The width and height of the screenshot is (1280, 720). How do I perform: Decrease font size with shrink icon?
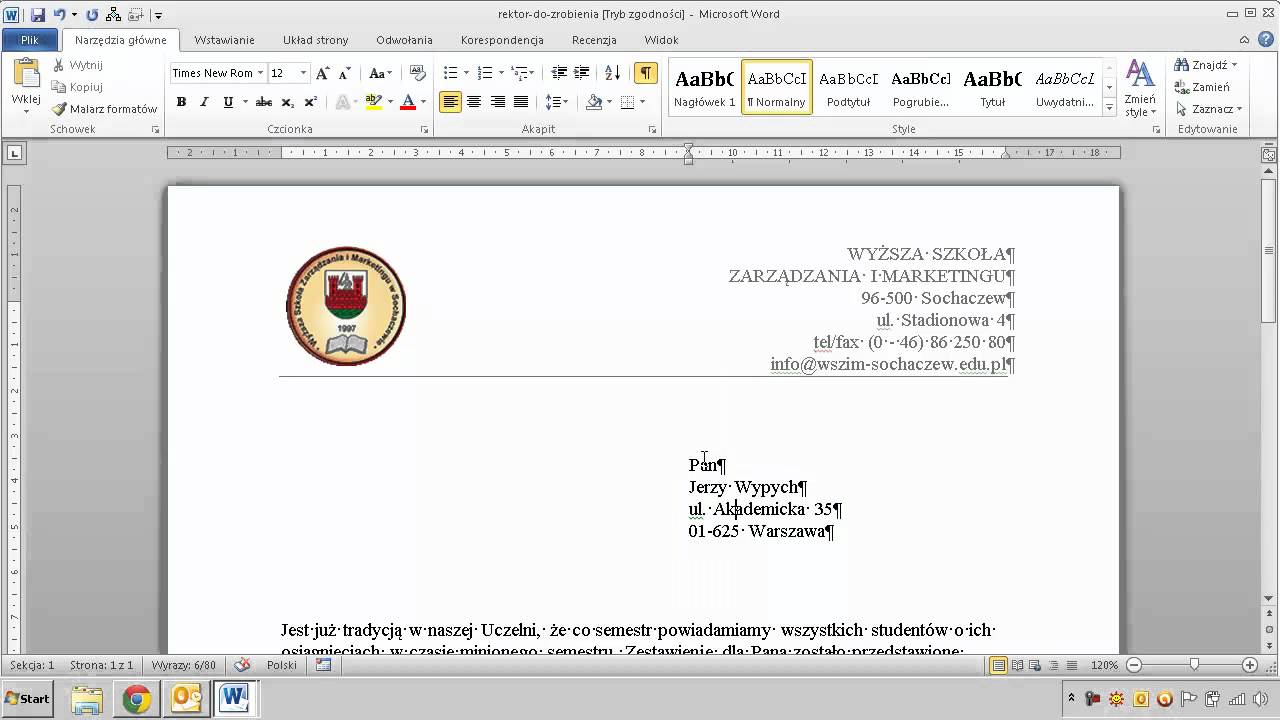pos(343,73)
